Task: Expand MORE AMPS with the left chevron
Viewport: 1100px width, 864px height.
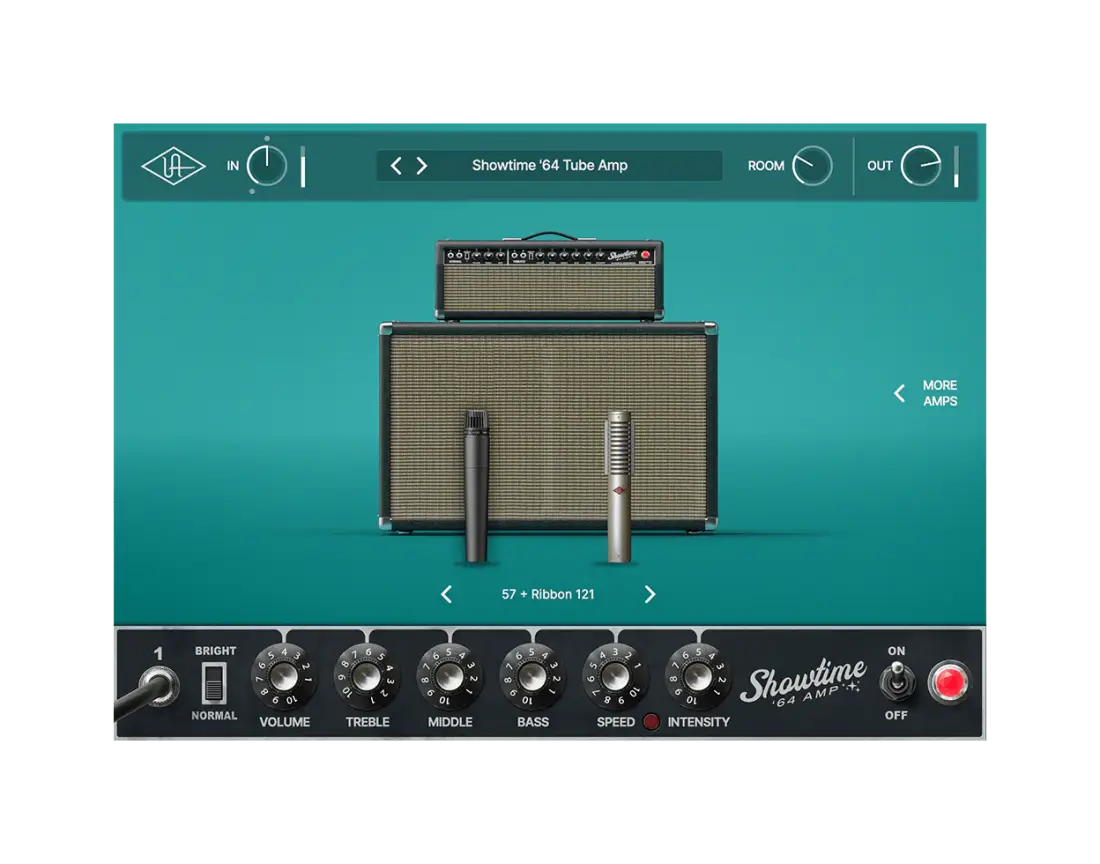Action: tap(898, 393)
